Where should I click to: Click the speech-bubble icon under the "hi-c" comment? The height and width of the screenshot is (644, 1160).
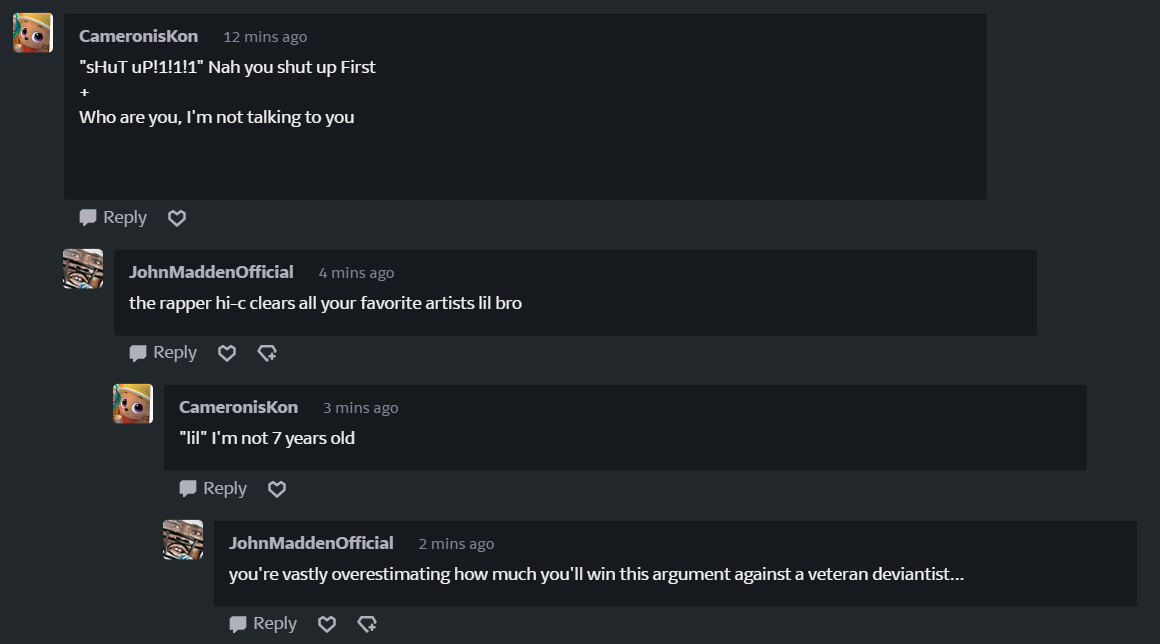point(138,353)
